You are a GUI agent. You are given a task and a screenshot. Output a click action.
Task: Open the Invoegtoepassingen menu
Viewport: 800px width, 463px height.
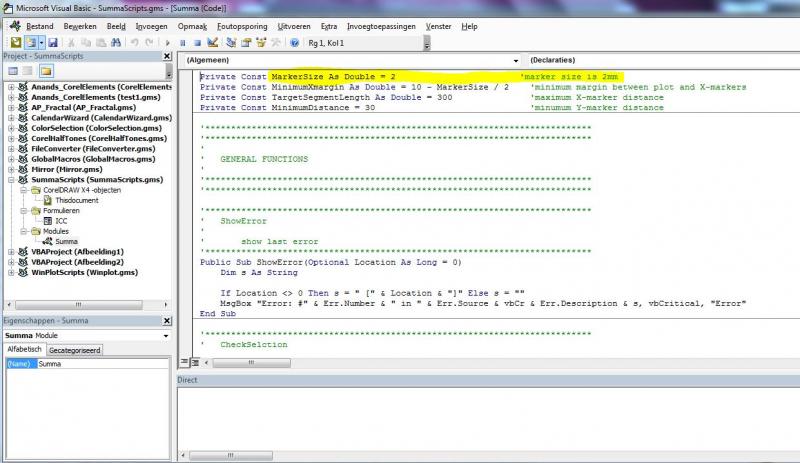click(381, 26)
